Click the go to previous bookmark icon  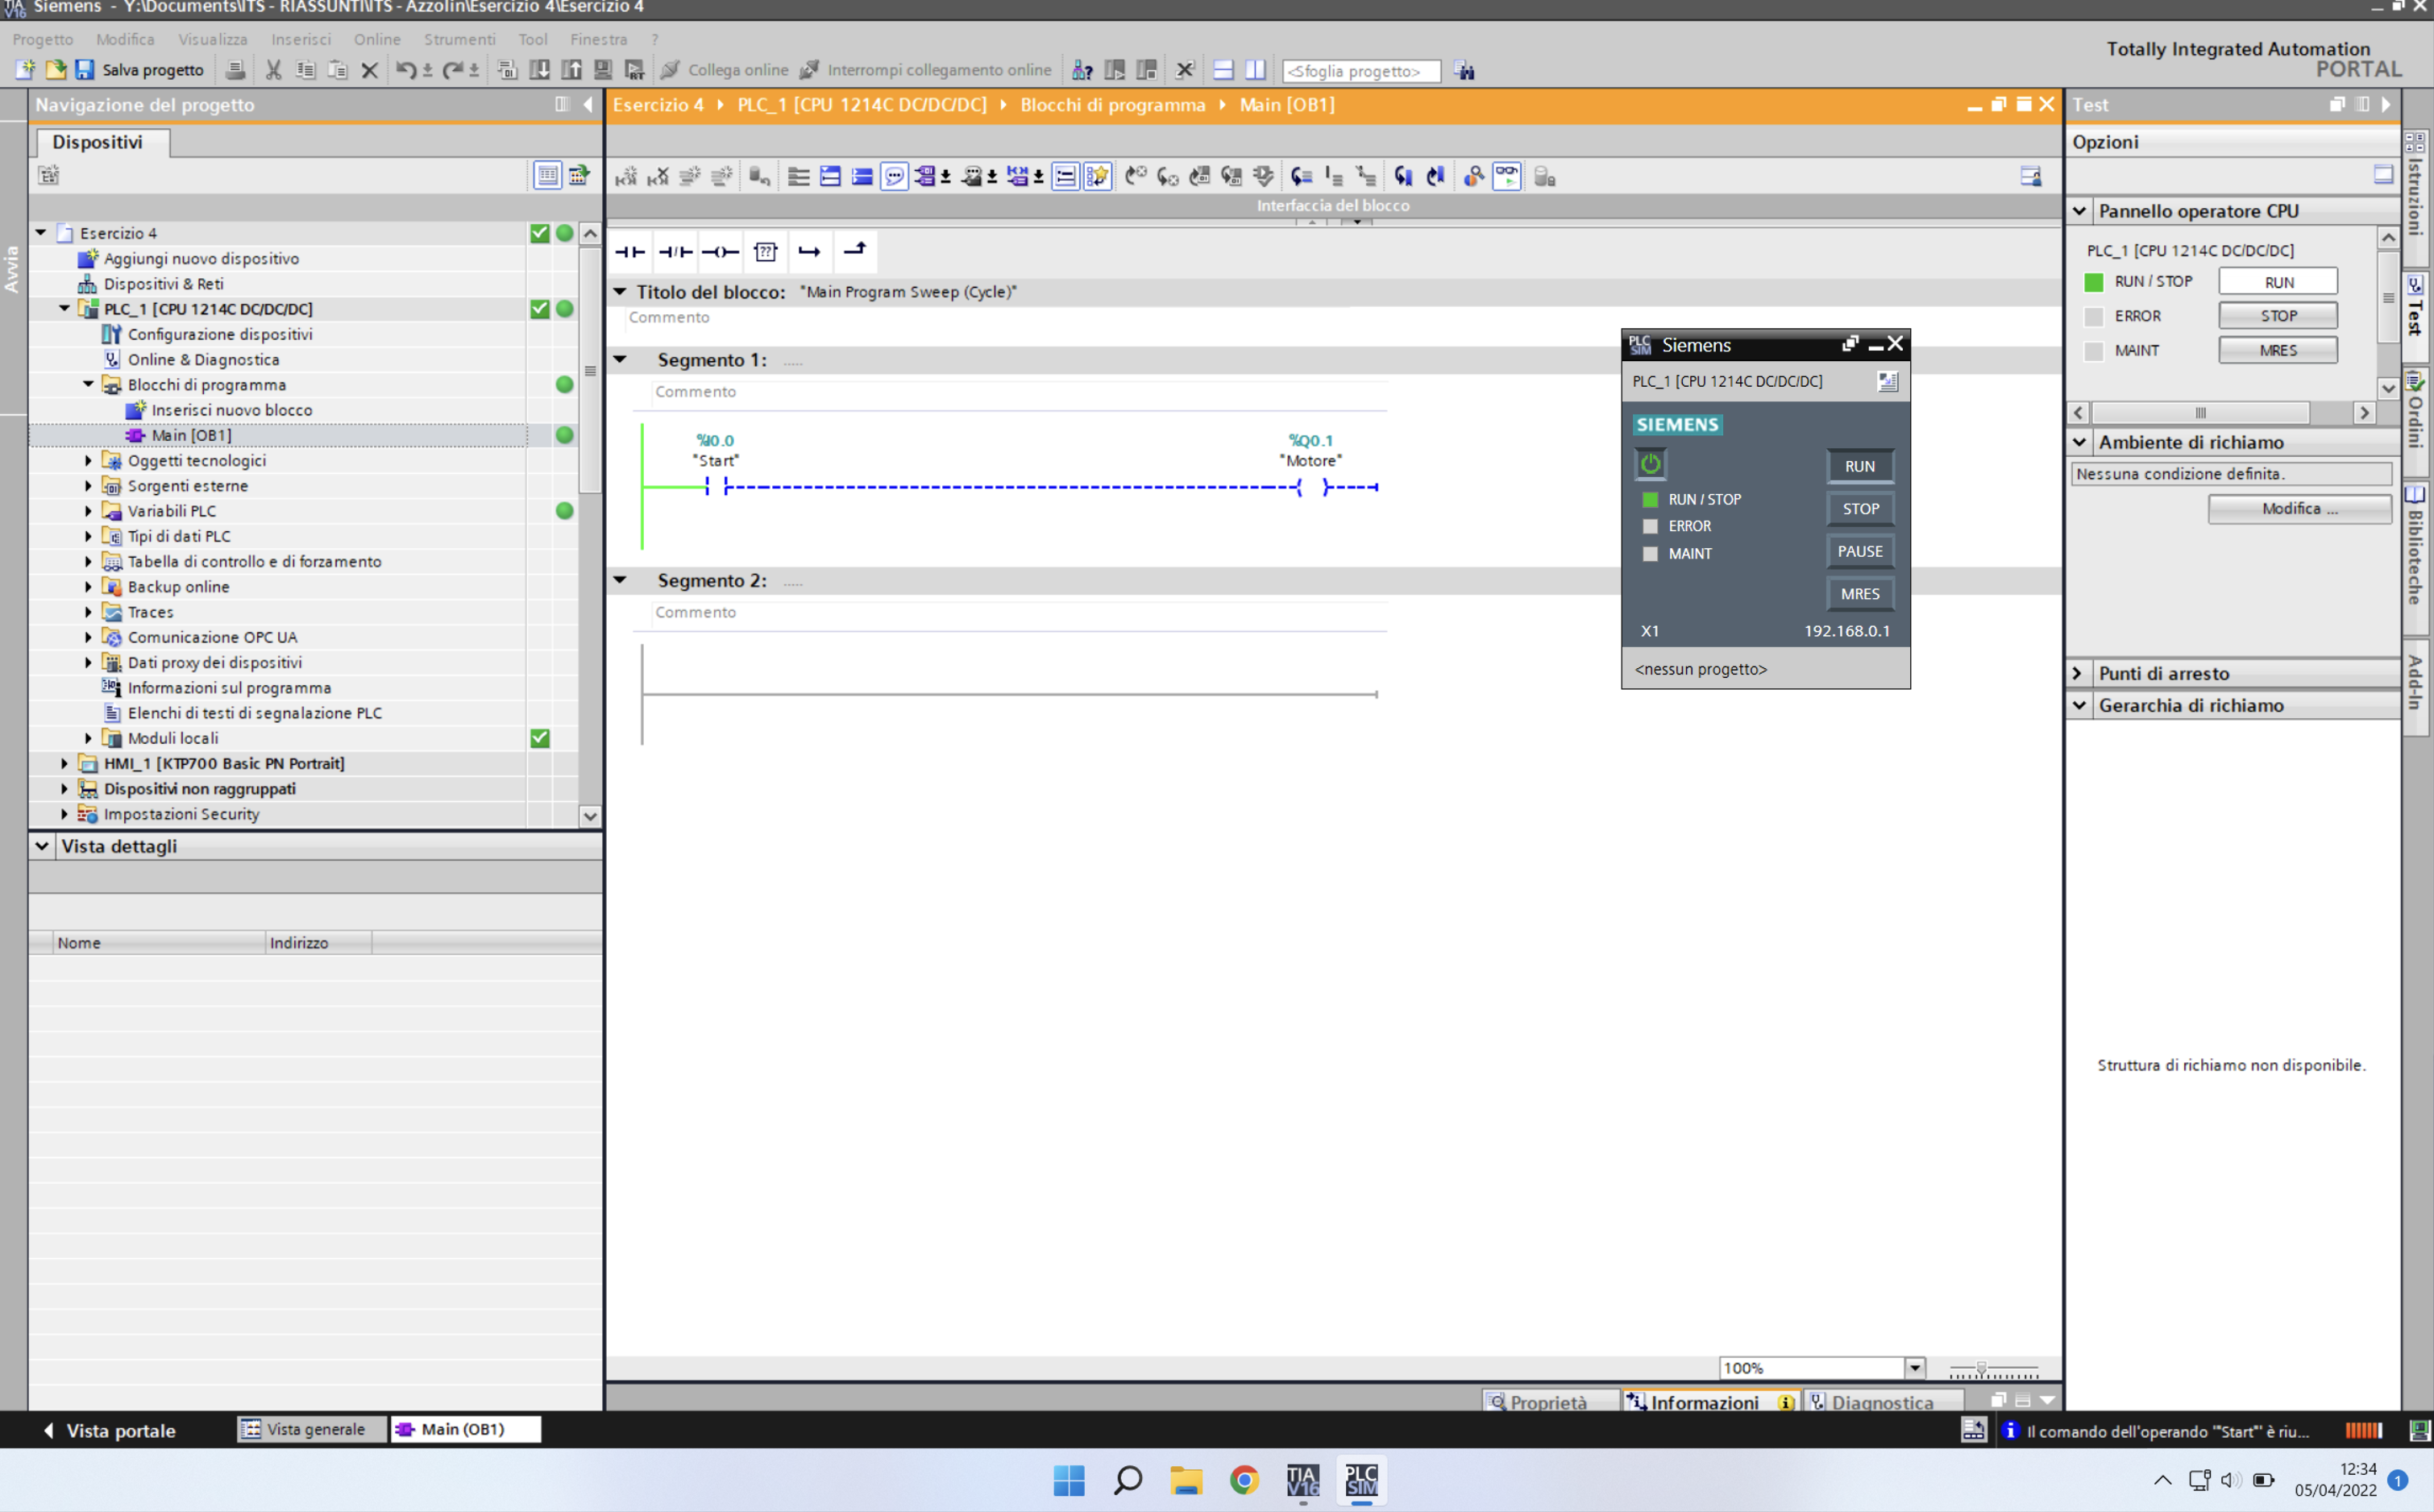1436,176
